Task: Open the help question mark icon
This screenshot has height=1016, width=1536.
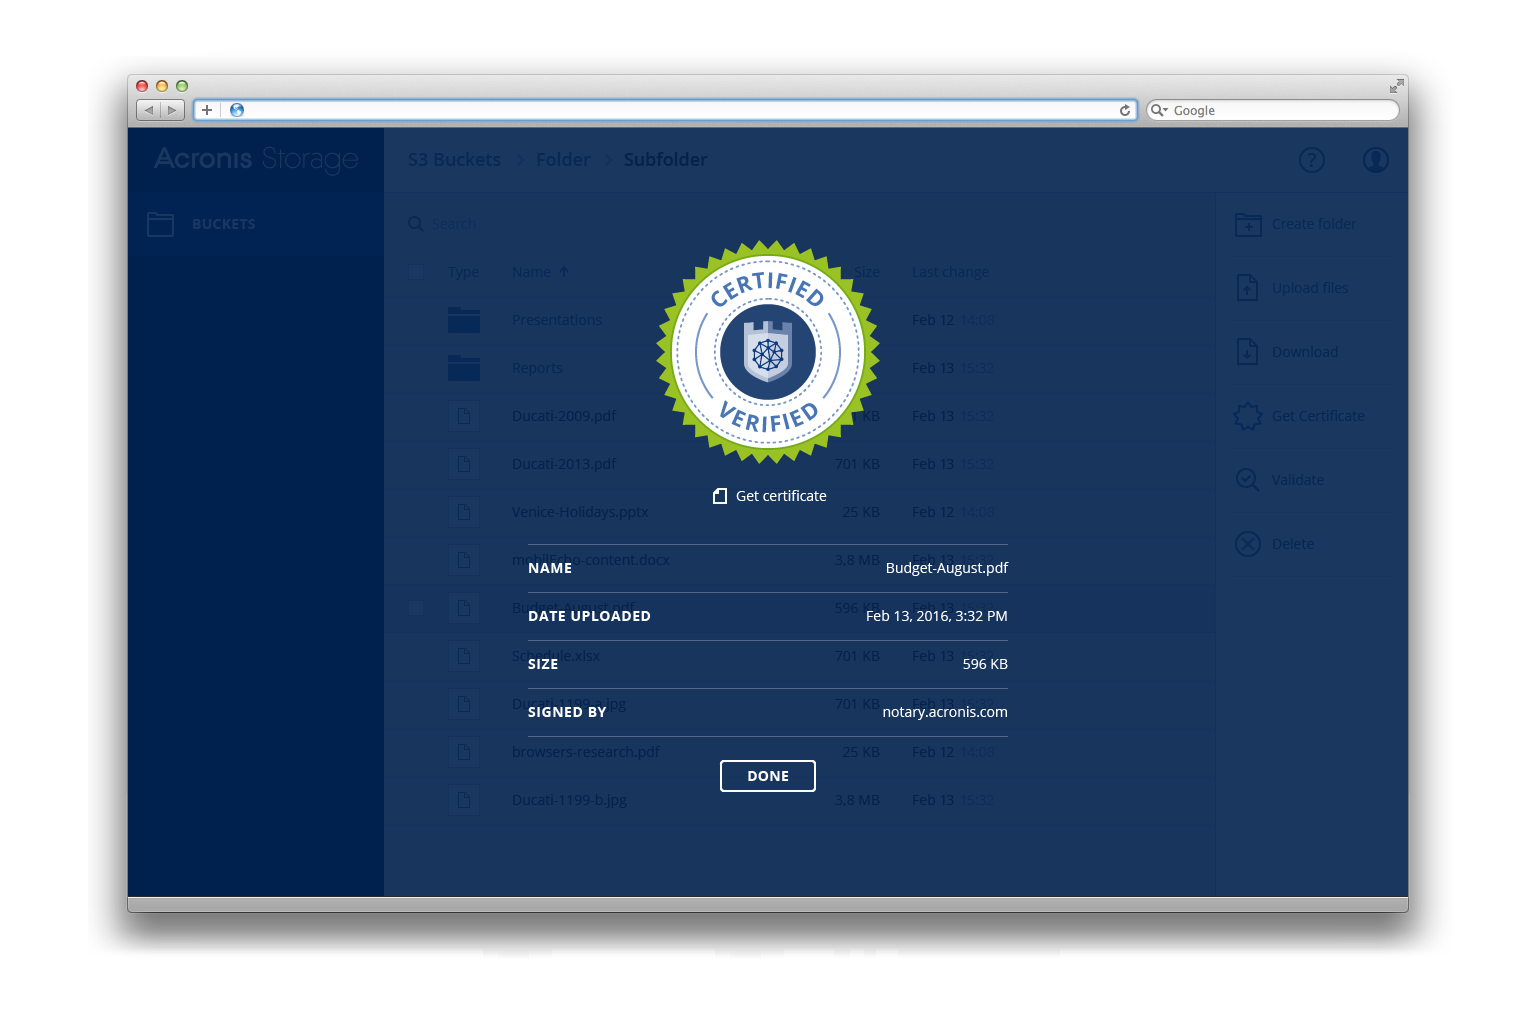Action: click(1311, 160)
